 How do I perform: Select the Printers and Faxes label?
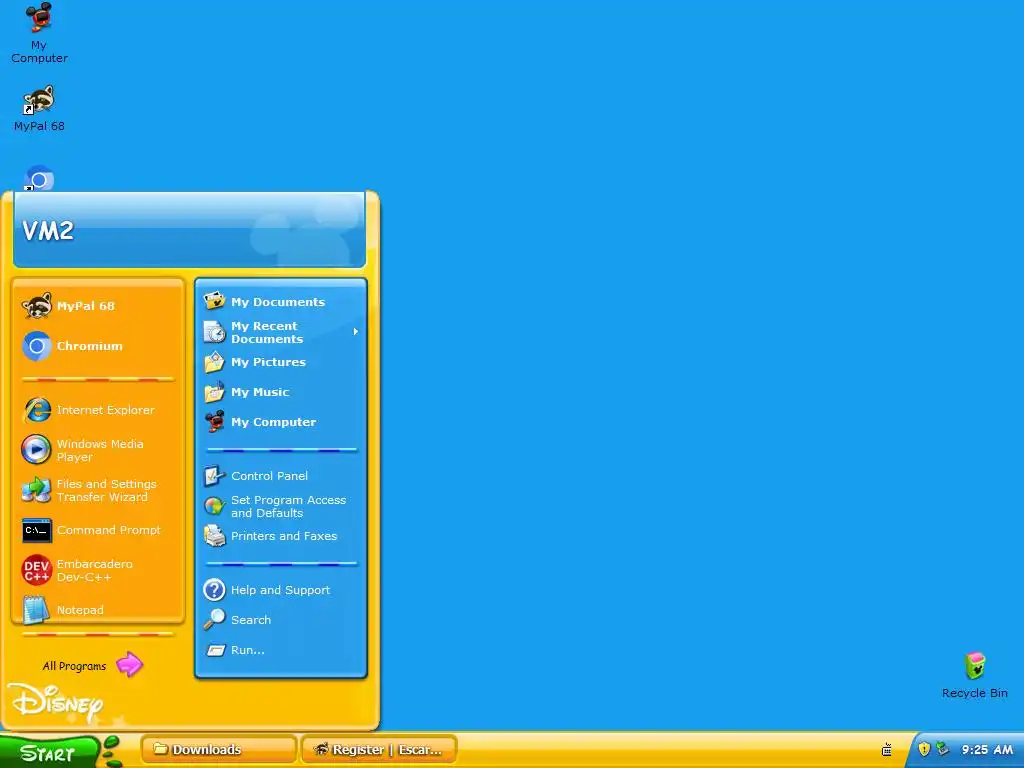tap(284, 536)
